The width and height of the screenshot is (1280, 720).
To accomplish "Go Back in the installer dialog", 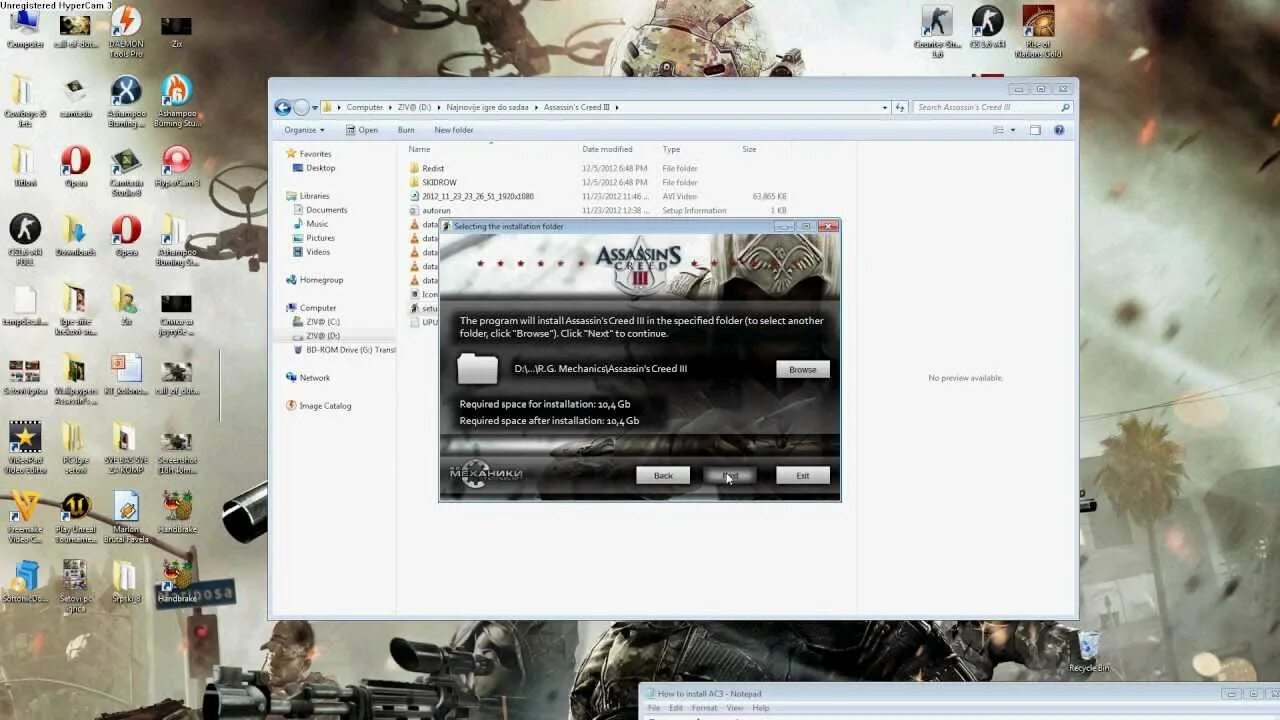I will click(663, 475).
